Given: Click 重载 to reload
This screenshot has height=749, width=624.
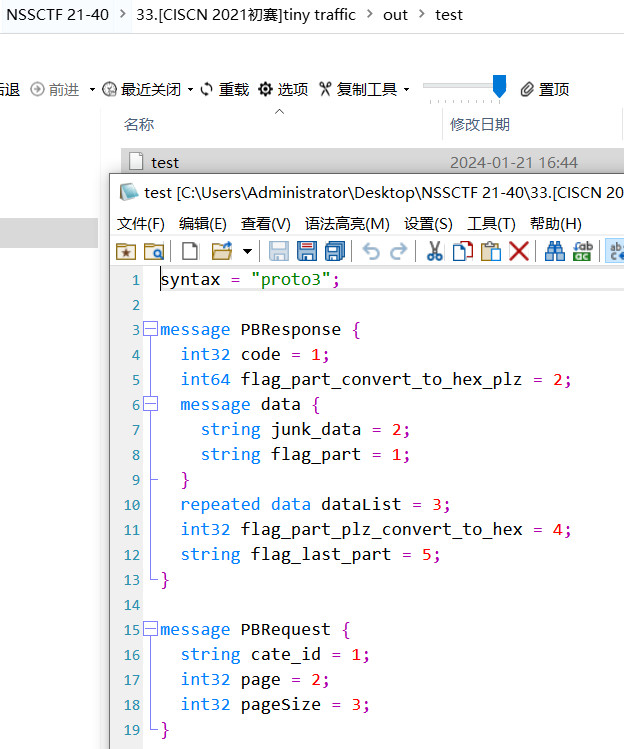Looking at the screenshot, I should [225, 89].
